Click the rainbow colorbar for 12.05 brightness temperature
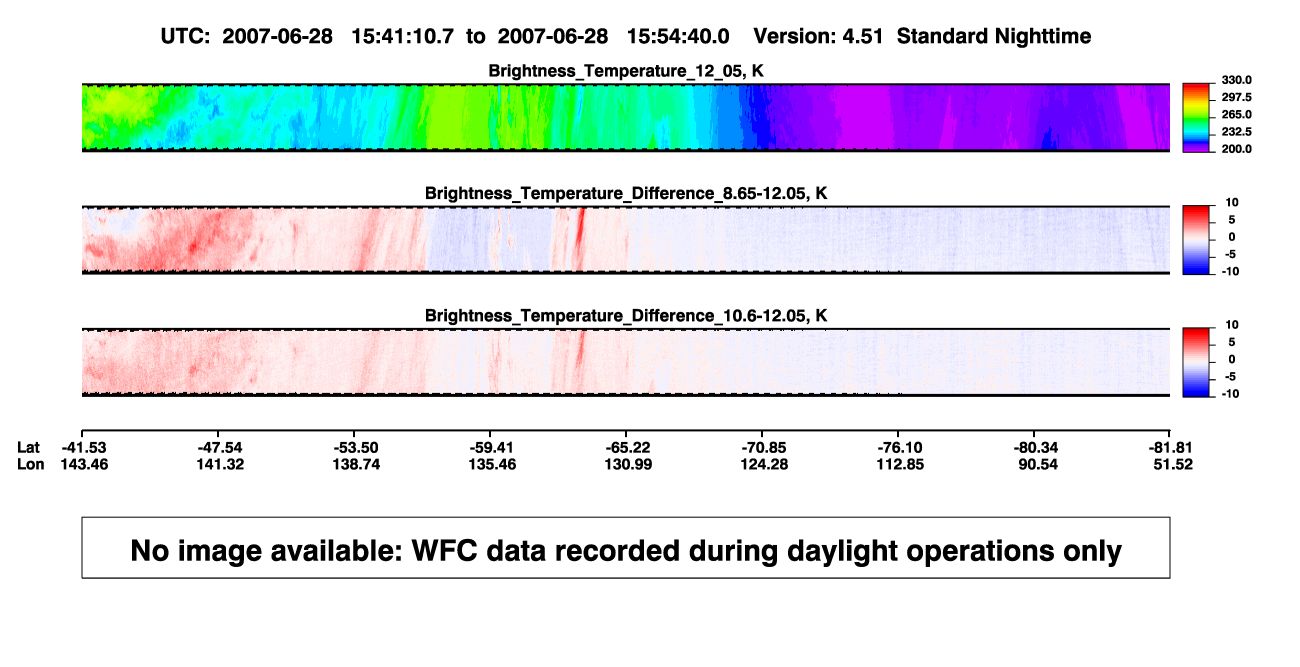1300x667 pixels. (1197, 118)
